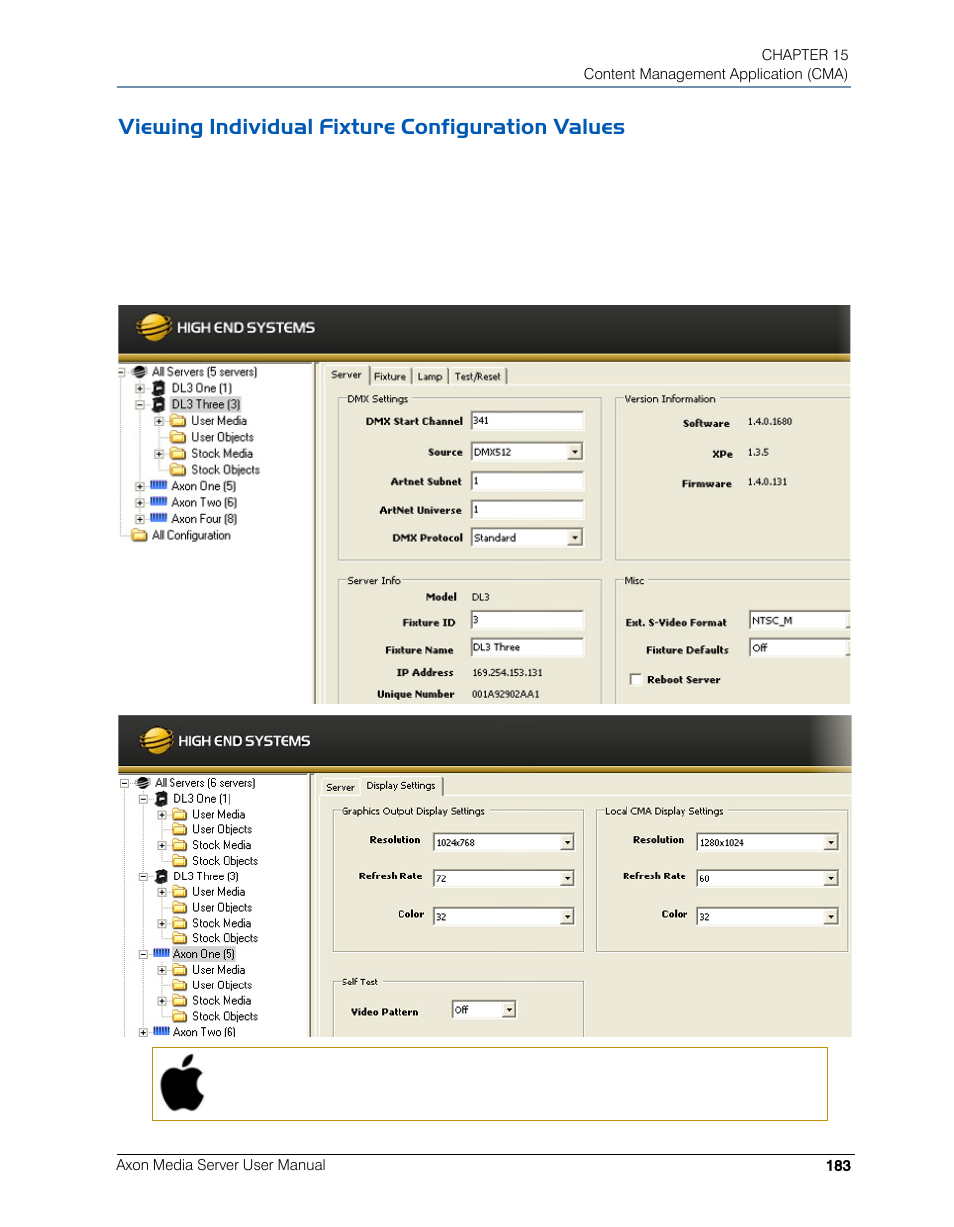Select Stock Media under lower DL3 Three
The height and width of the screenshot is (1227, 954).
click(x=222, y=923)
